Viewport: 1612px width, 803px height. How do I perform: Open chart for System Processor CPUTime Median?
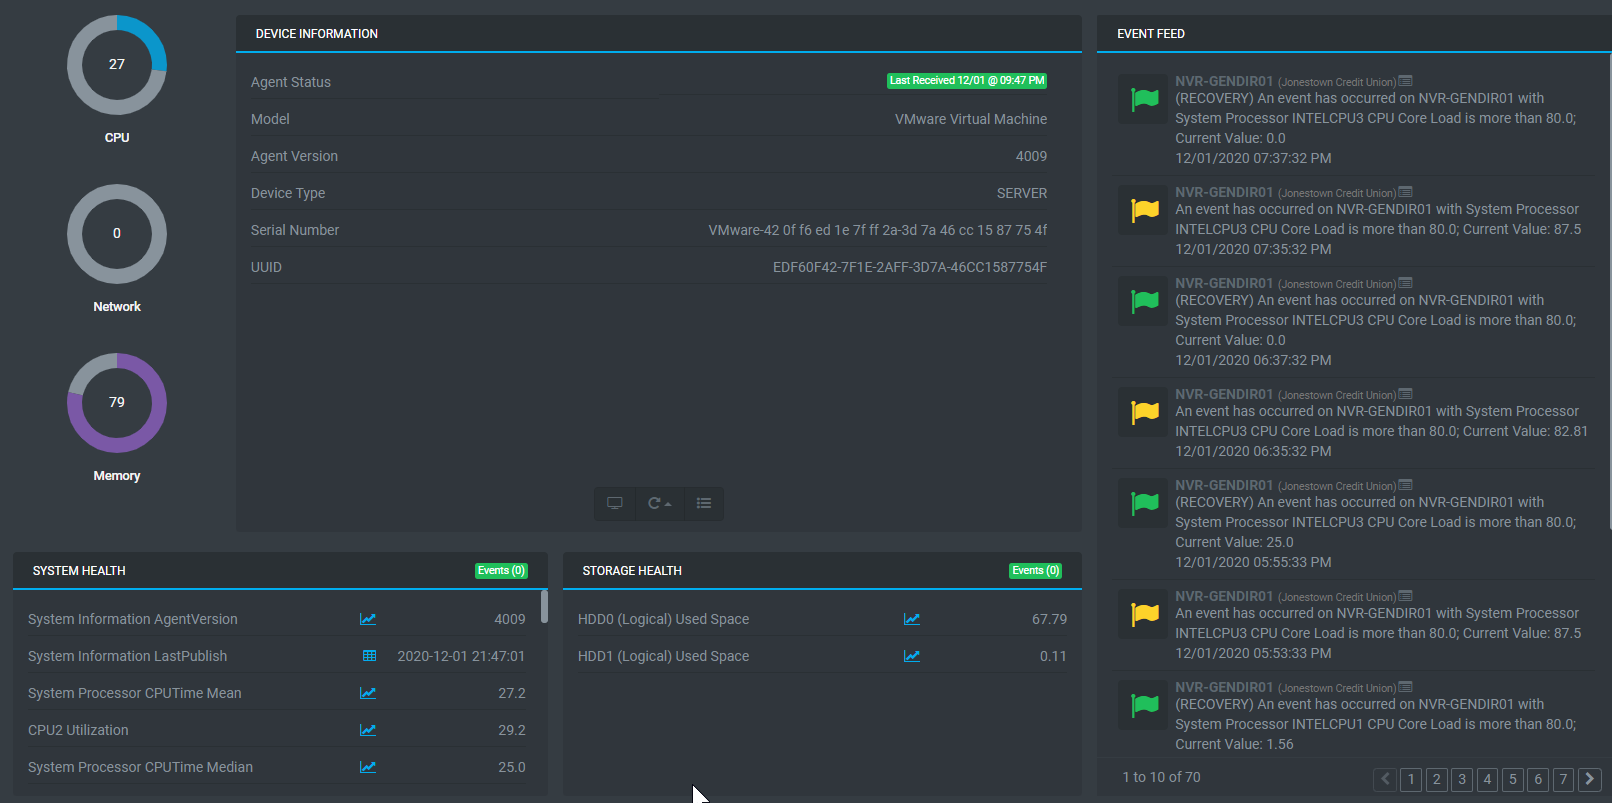[x=368, y=767]
